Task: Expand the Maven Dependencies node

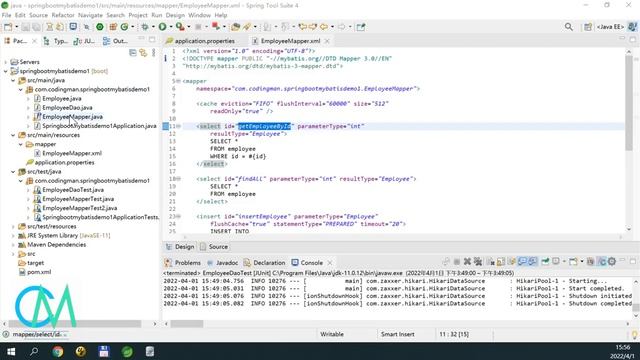Action: 13,245
